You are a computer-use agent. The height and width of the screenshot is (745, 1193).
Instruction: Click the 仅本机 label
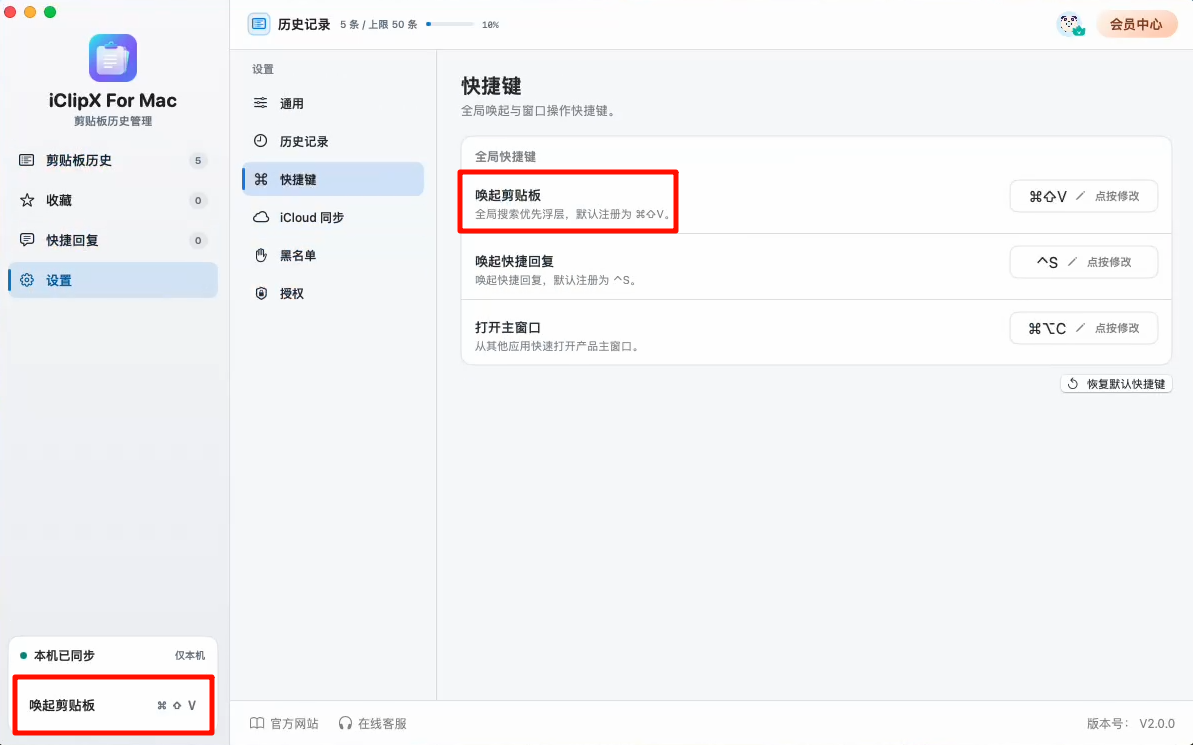pyautogui.click(x=189, y=655)
